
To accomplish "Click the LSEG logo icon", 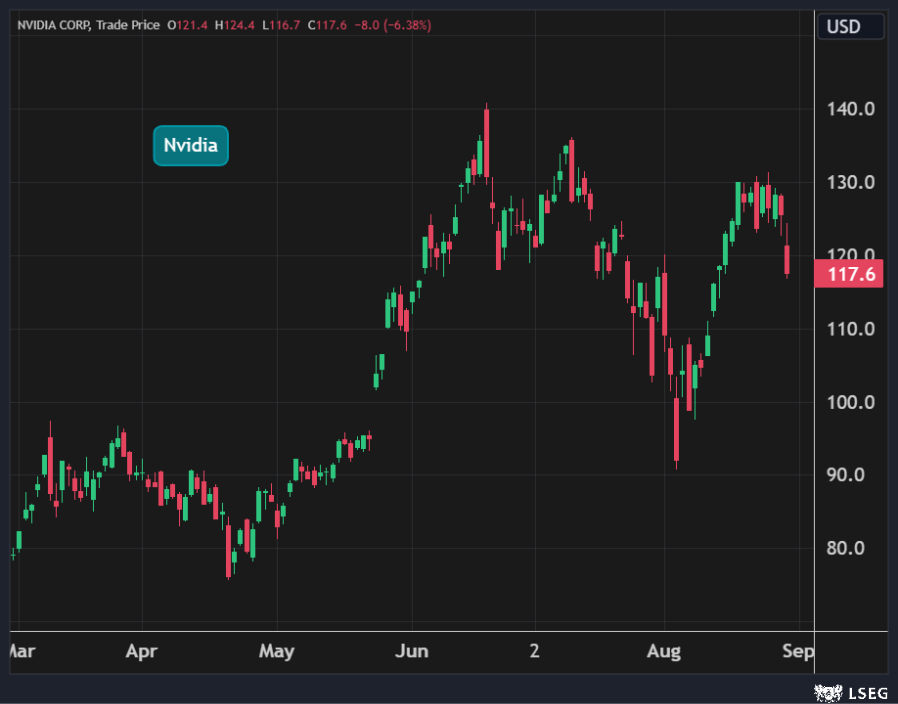I will 826,691.
